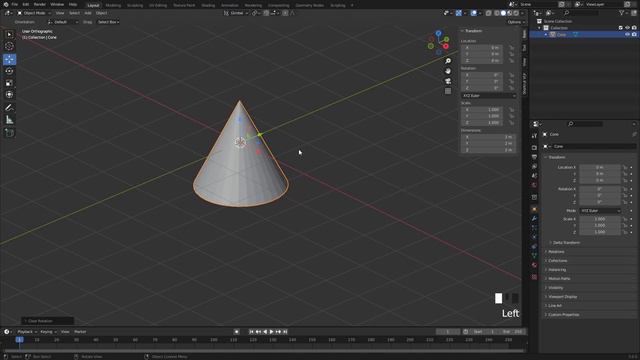
Task: Open the Global transform orientation dropdown
Action: [236, 13]
